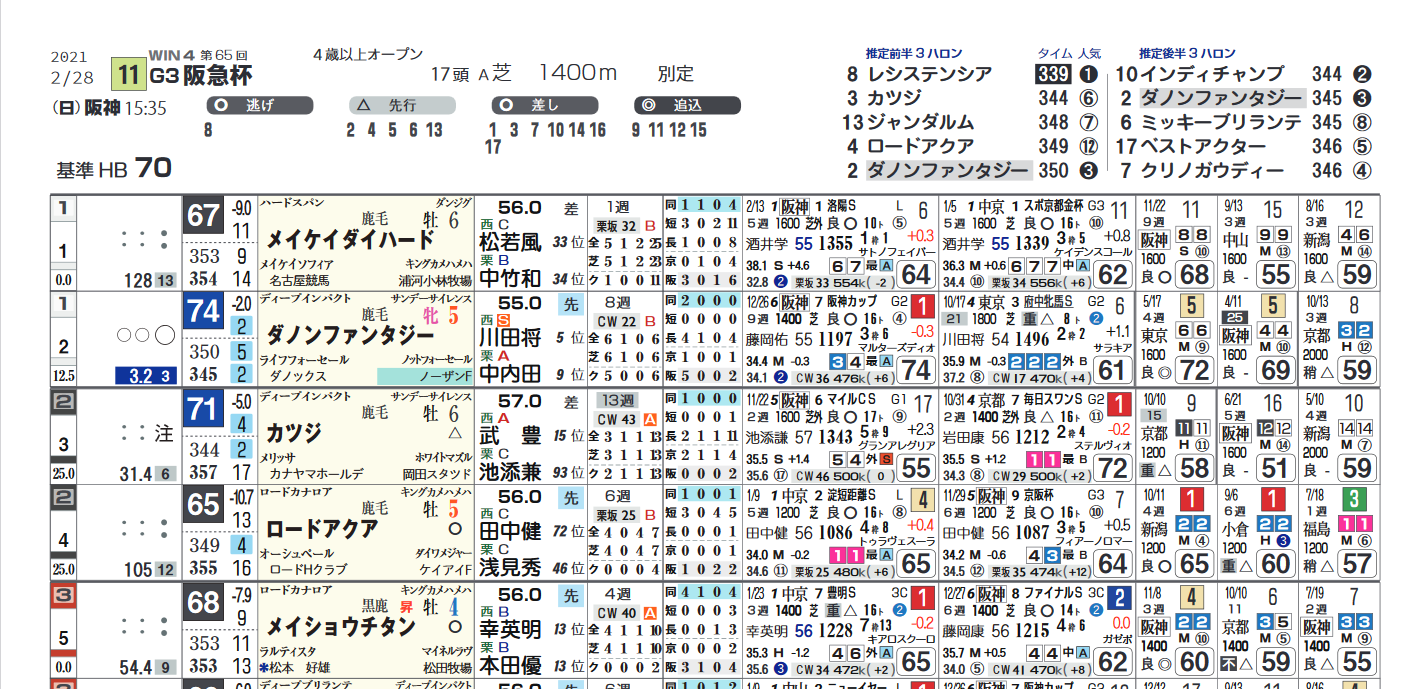Screen dimensions: 1423x689
Task: Click past race マイルCS
Action: (x=852, y=400)
